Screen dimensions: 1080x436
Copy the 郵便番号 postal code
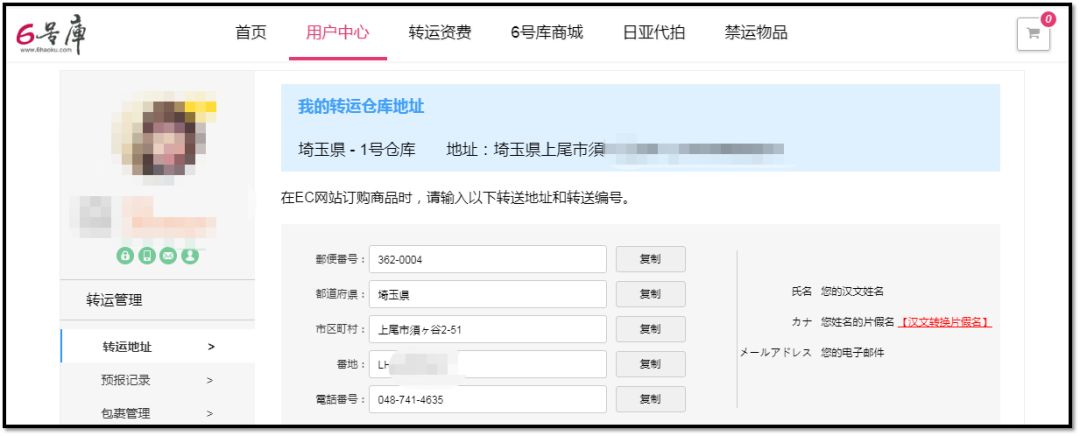click(650, 259)
